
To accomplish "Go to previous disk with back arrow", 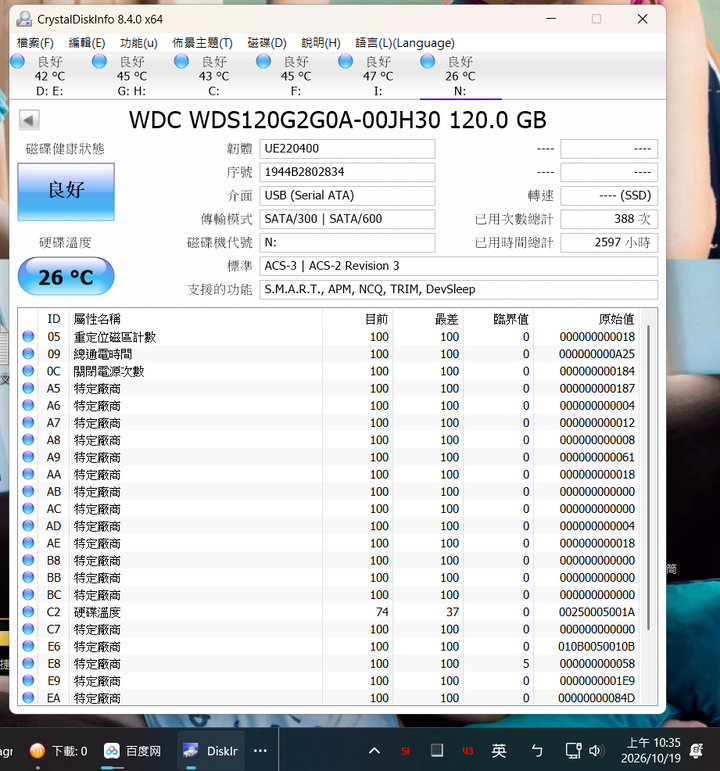I will [29, 120].
